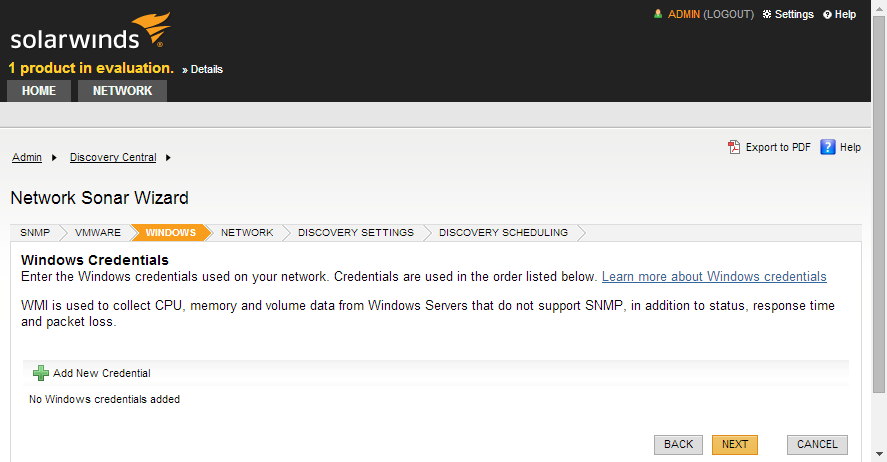Open Learn more about Windows credentials link
This screenshot has height=462, width=887.
pyautogui.click(x=714, y=277)
